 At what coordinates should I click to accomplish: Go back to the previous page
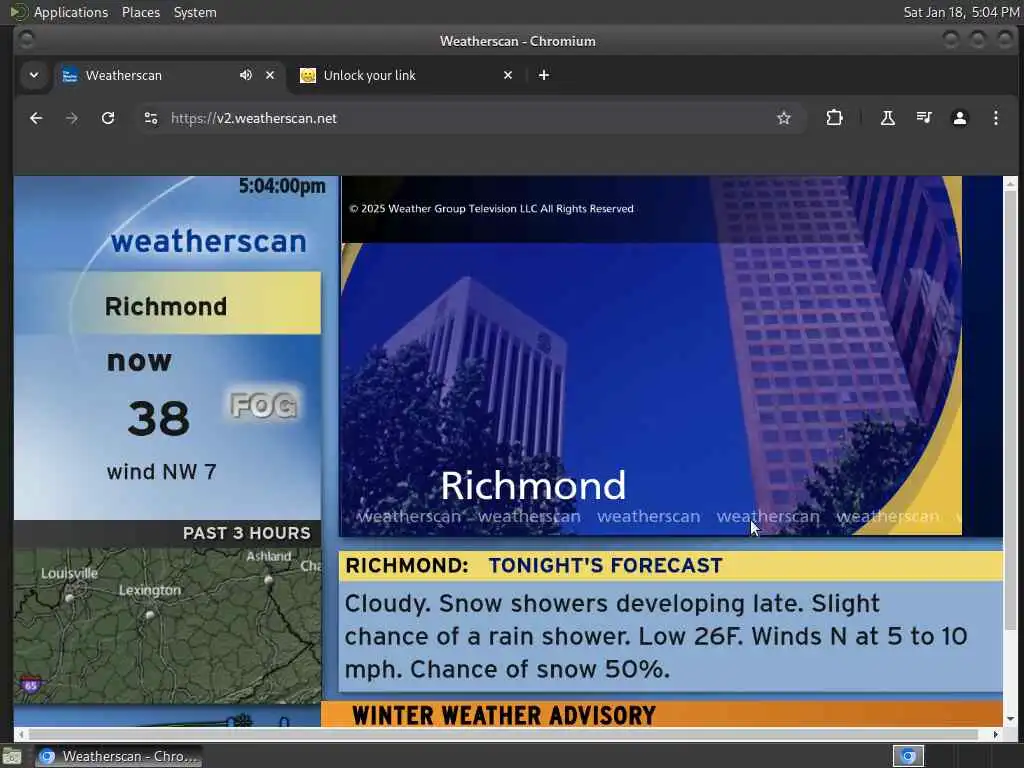click(36, 118)
